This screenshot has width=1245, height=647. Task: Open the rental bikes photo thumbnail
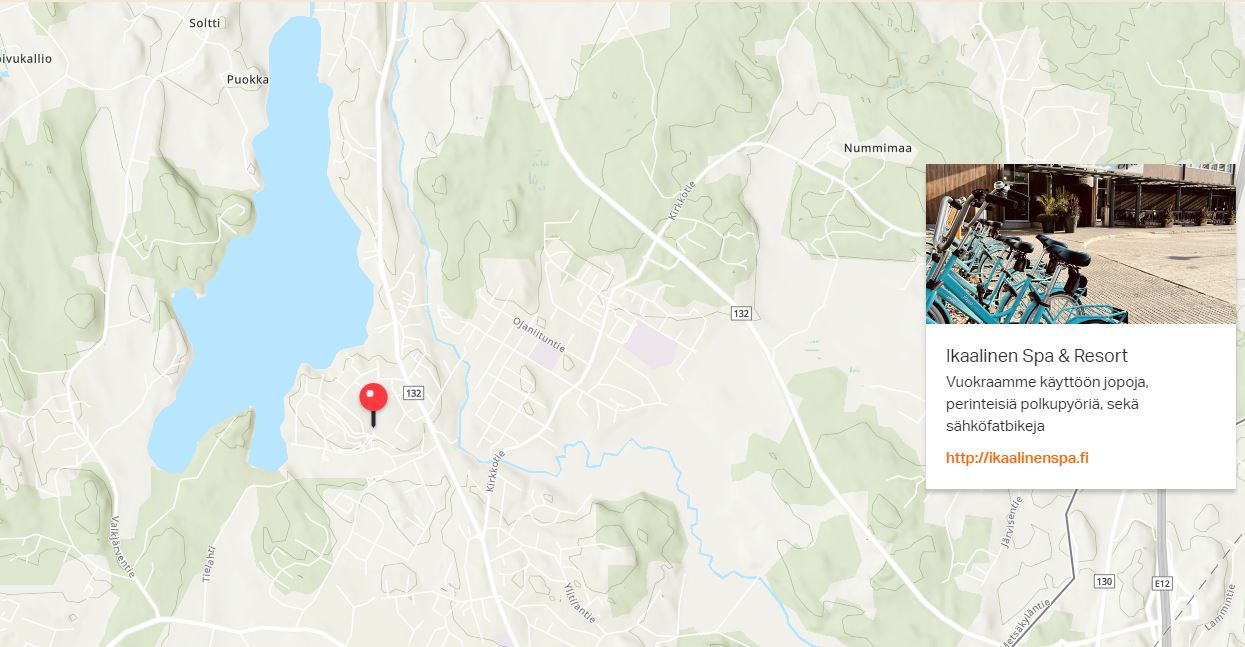[x=1081, y=244]
